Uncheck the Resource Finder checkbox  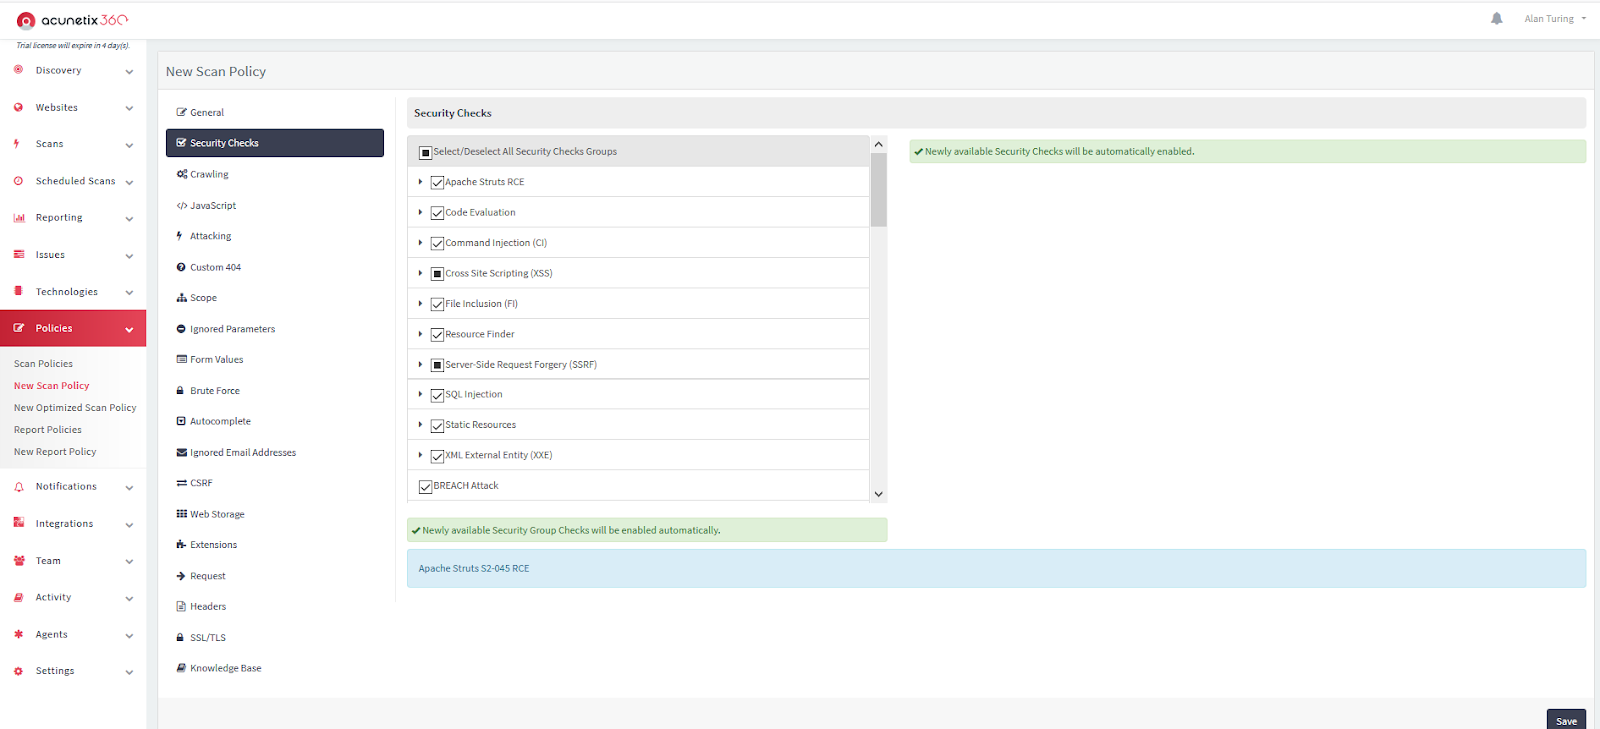437,335
